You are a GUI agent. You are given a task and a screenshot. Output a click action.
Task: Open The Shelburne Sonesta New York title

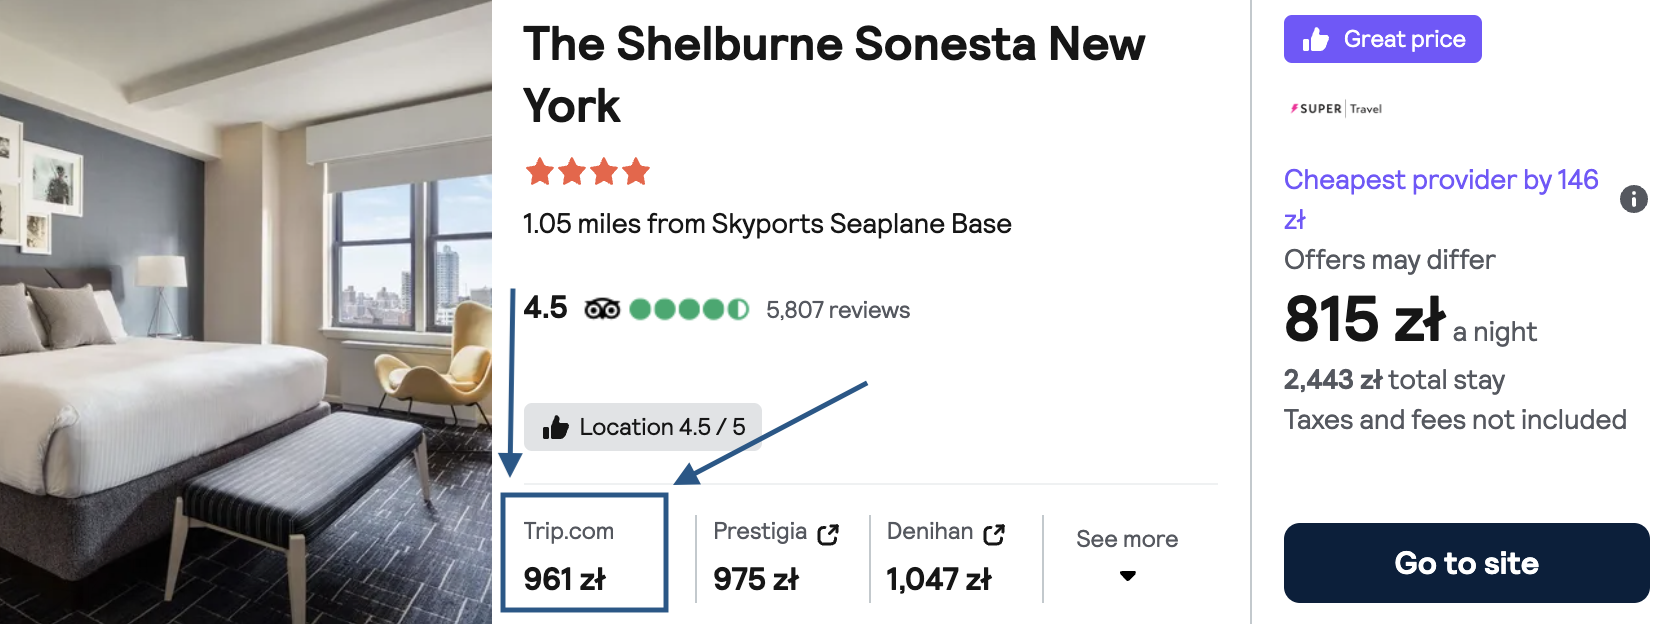point(834,75)
